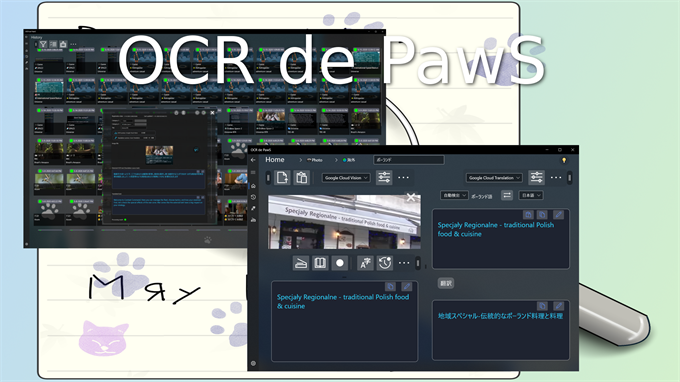The width and height of the screenshot is (680, 382).
Task: Open the 日本語 target language dropdown
Action: click(531, 196)
